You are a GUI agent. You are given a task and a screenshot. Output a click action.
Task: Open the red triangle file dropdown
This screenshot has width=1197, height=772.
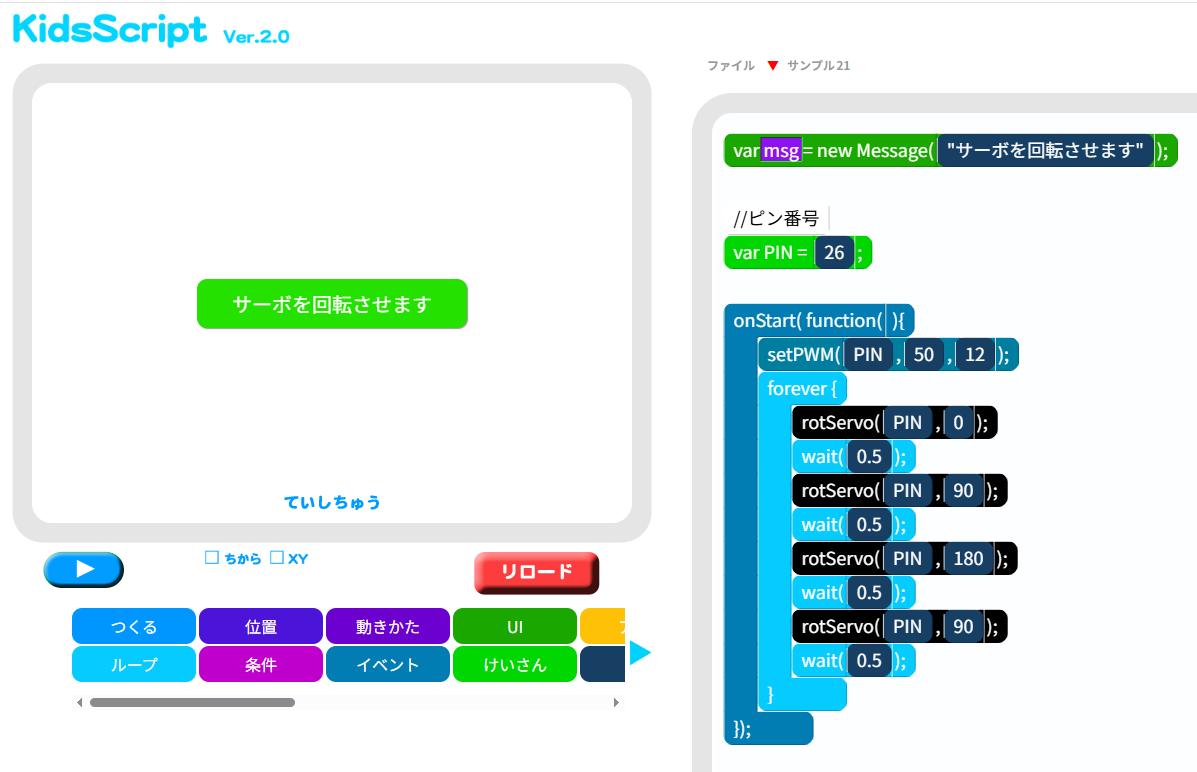(773, 66)
